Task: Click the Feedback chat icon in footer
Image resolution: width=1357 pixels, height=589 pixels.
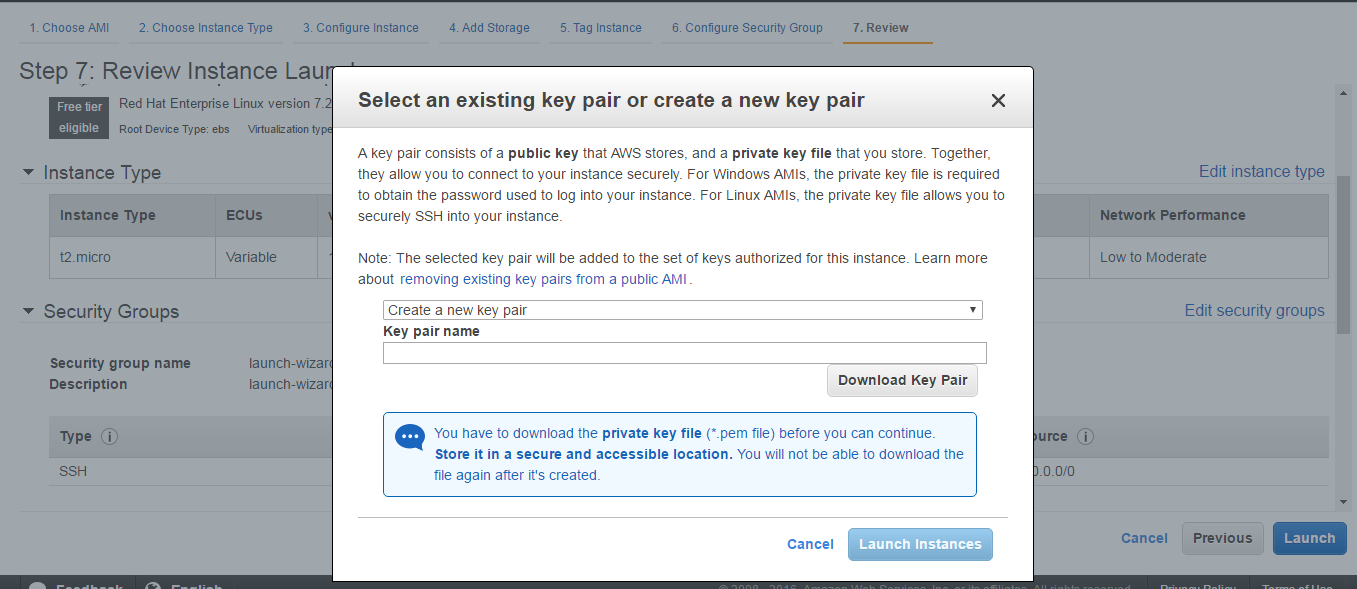Action: click(36, 585)
